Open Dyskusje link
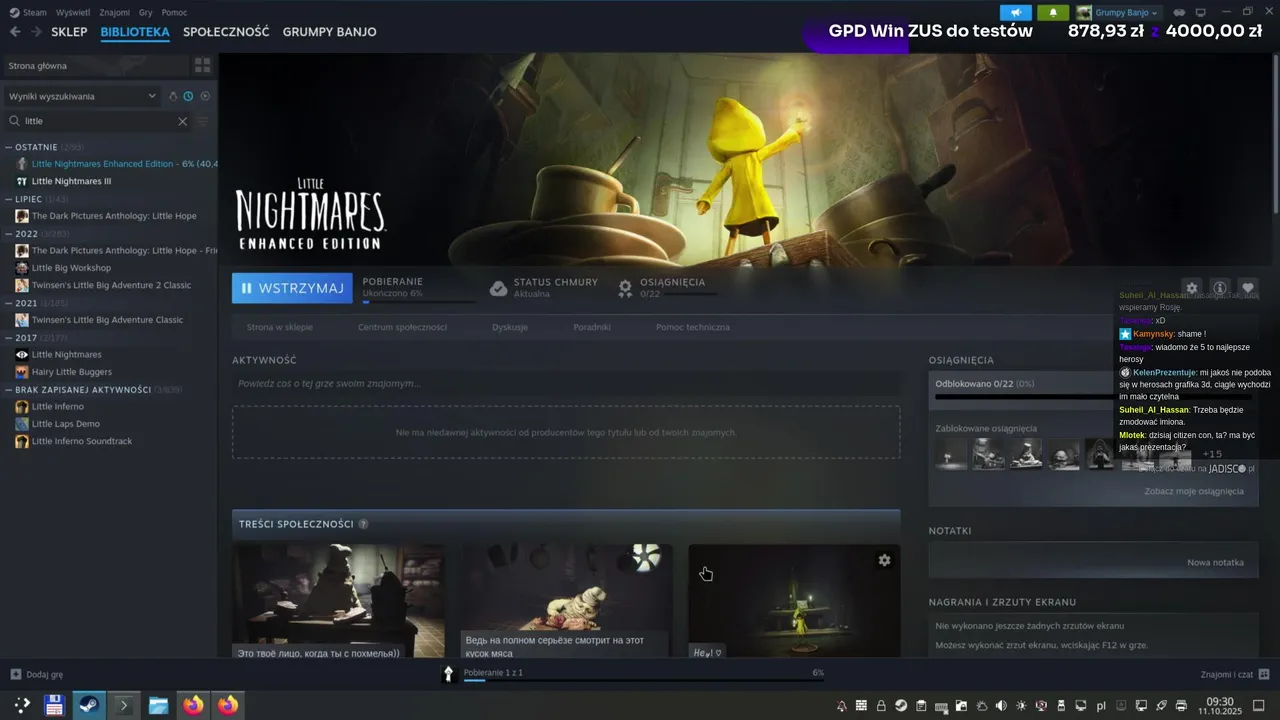The width and height of the screenshot is (1280, 720). click(510, 327)
